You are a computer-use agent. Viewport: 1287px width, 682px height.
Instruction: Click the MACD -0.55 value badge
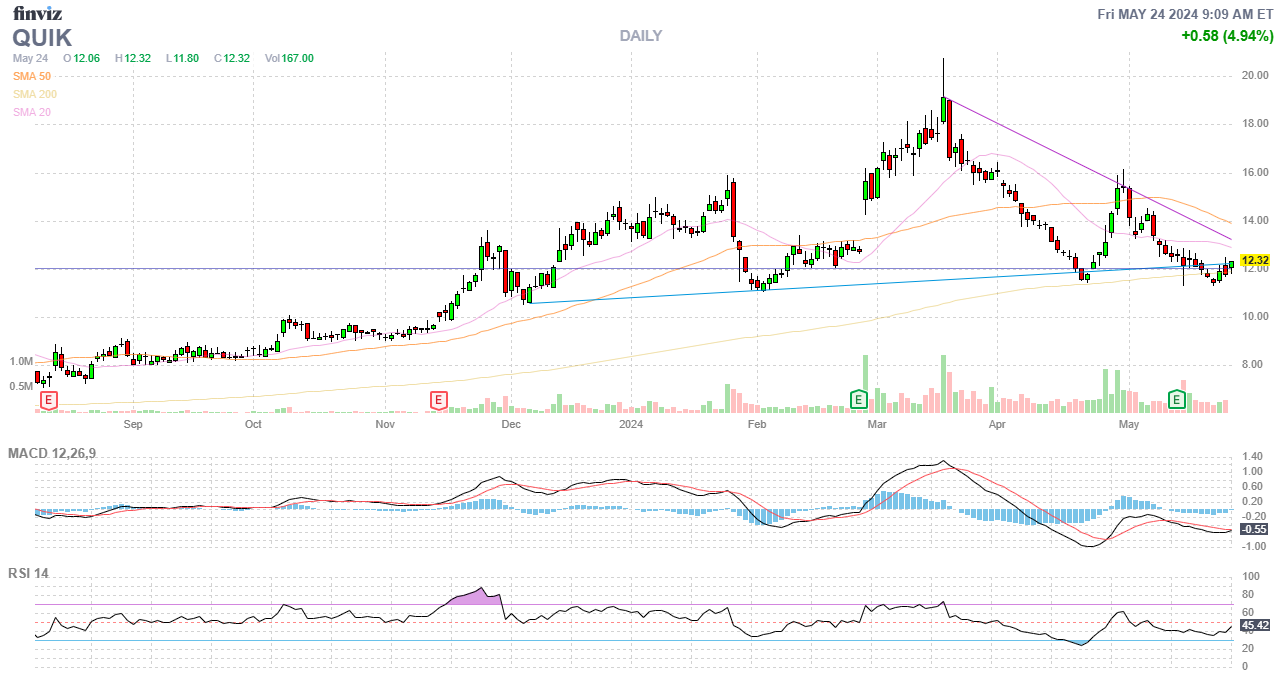pyautogui.click(x=1254, y=529)
